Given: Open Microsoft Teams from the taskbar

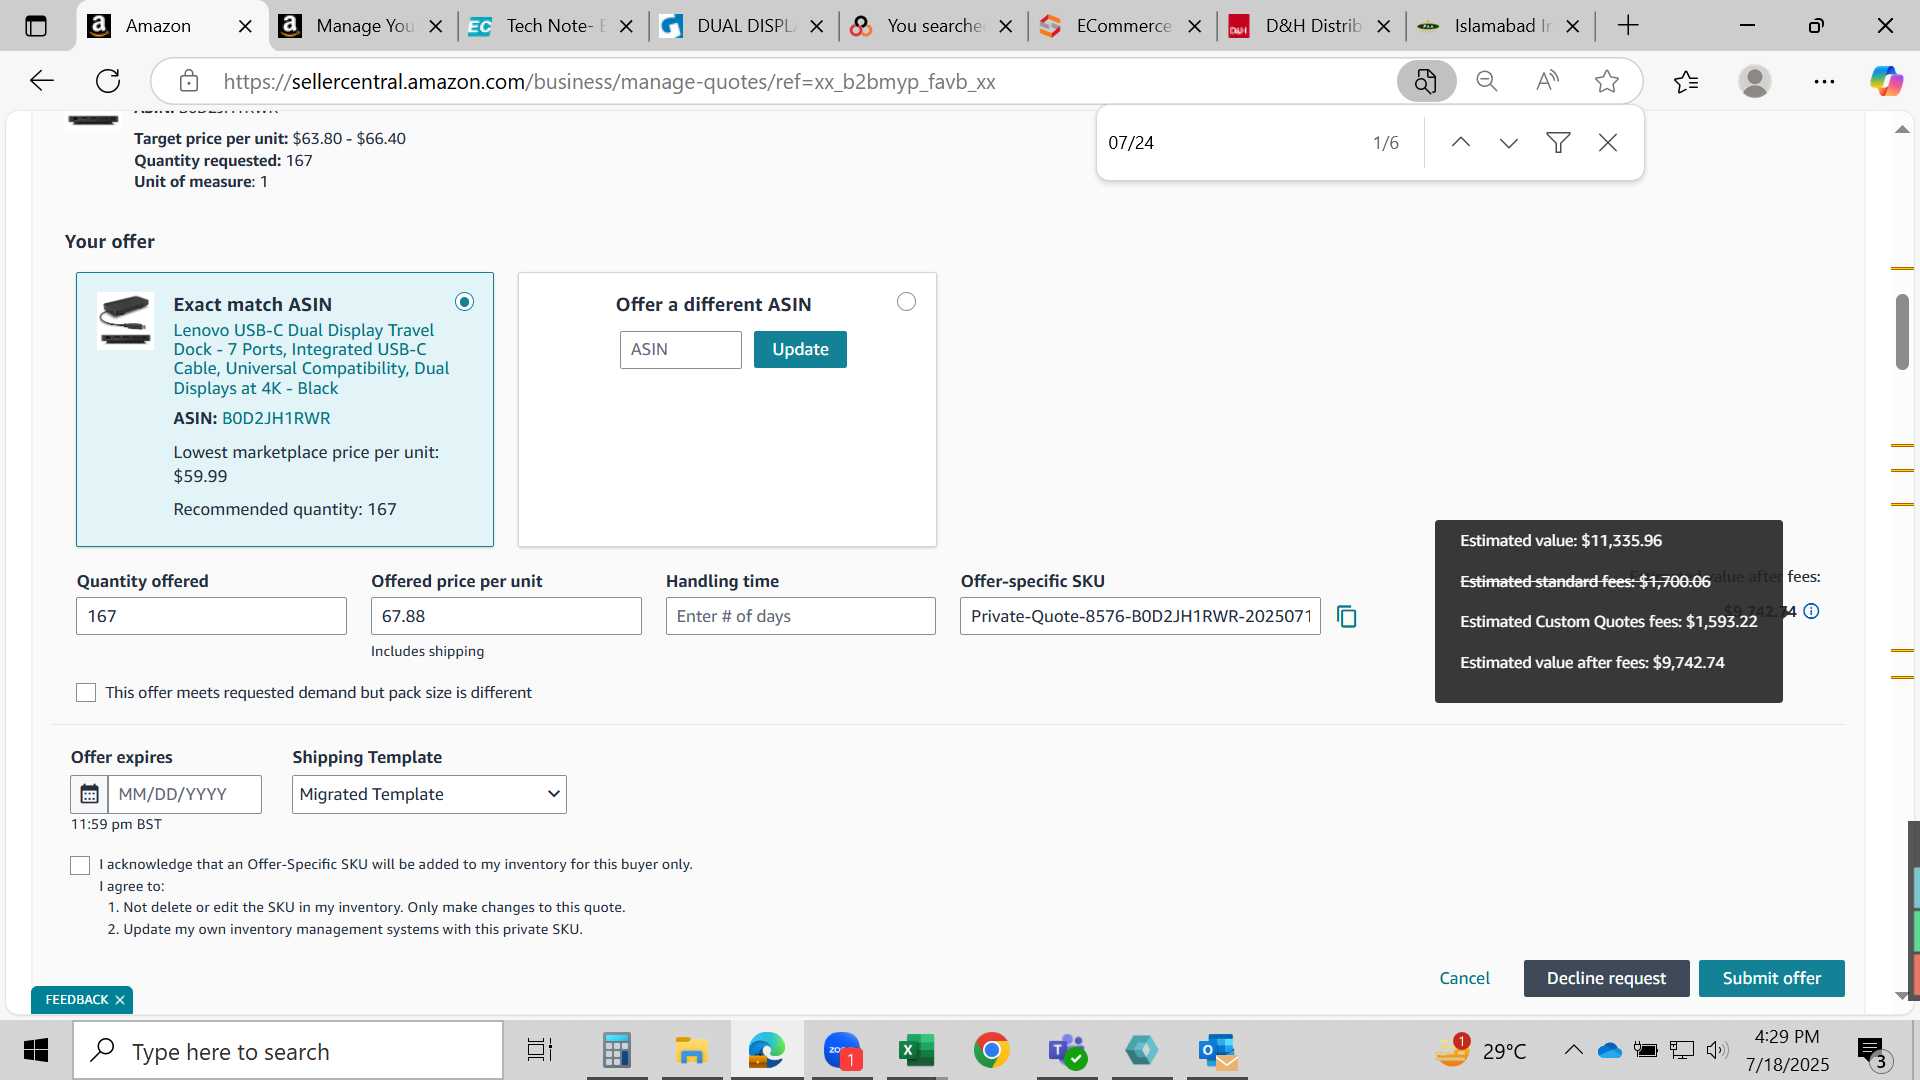Looking at the screenshot, I should 1066,1051.
